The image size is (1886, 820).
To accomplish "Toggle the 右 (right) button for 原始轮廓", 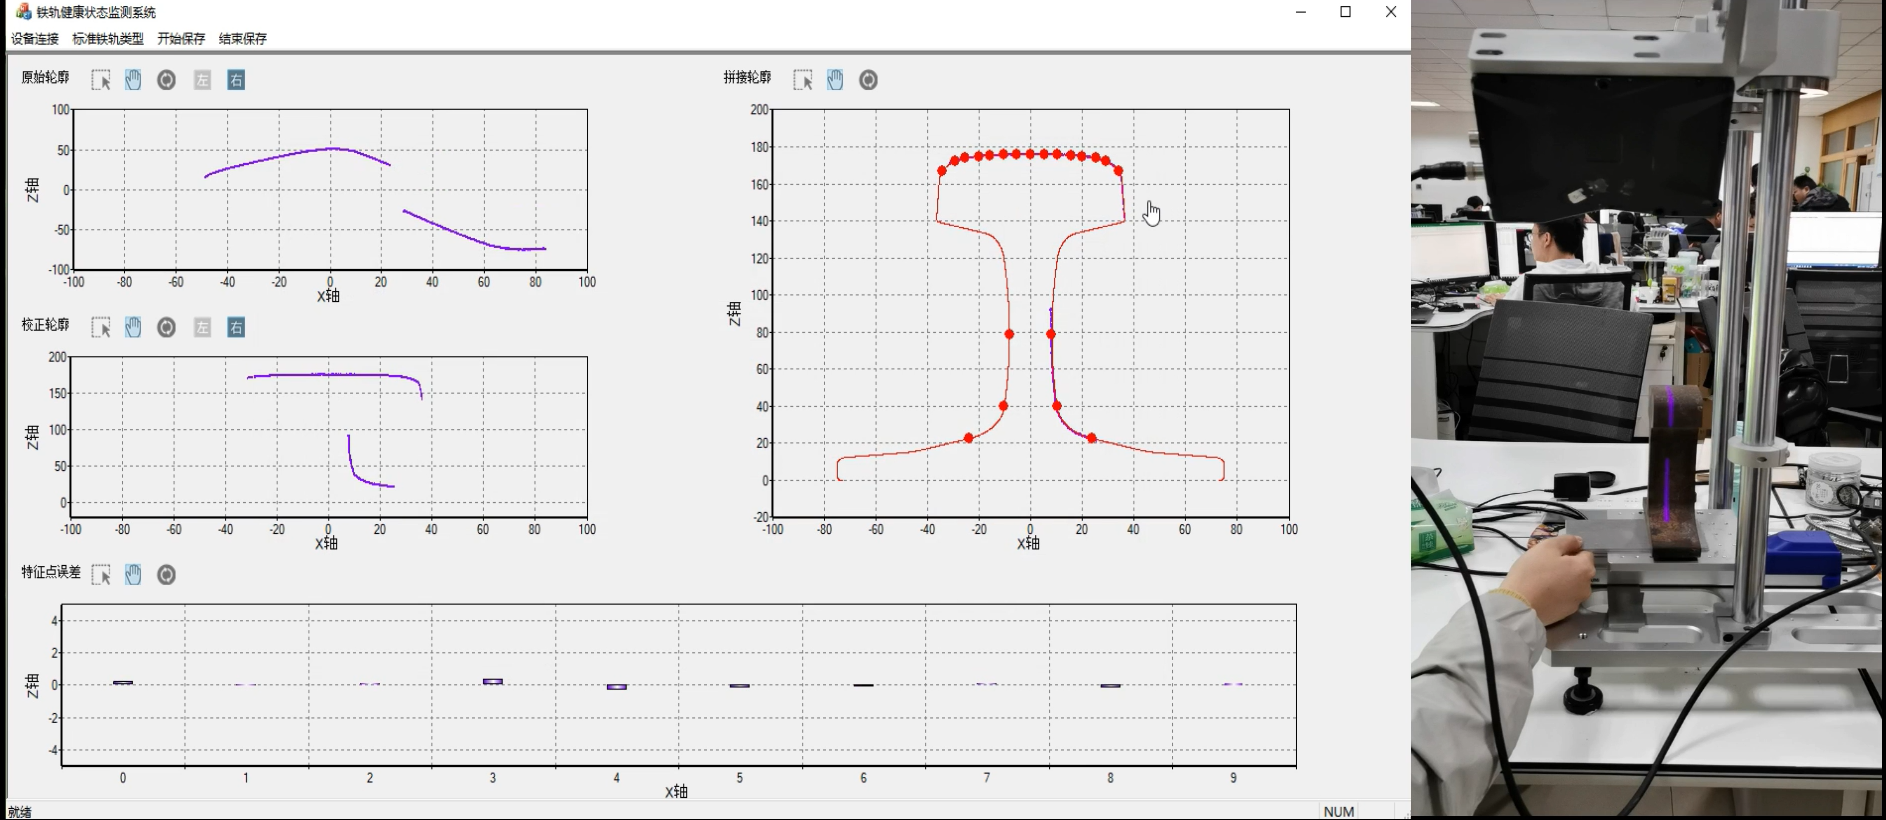I will pos(236,80).
